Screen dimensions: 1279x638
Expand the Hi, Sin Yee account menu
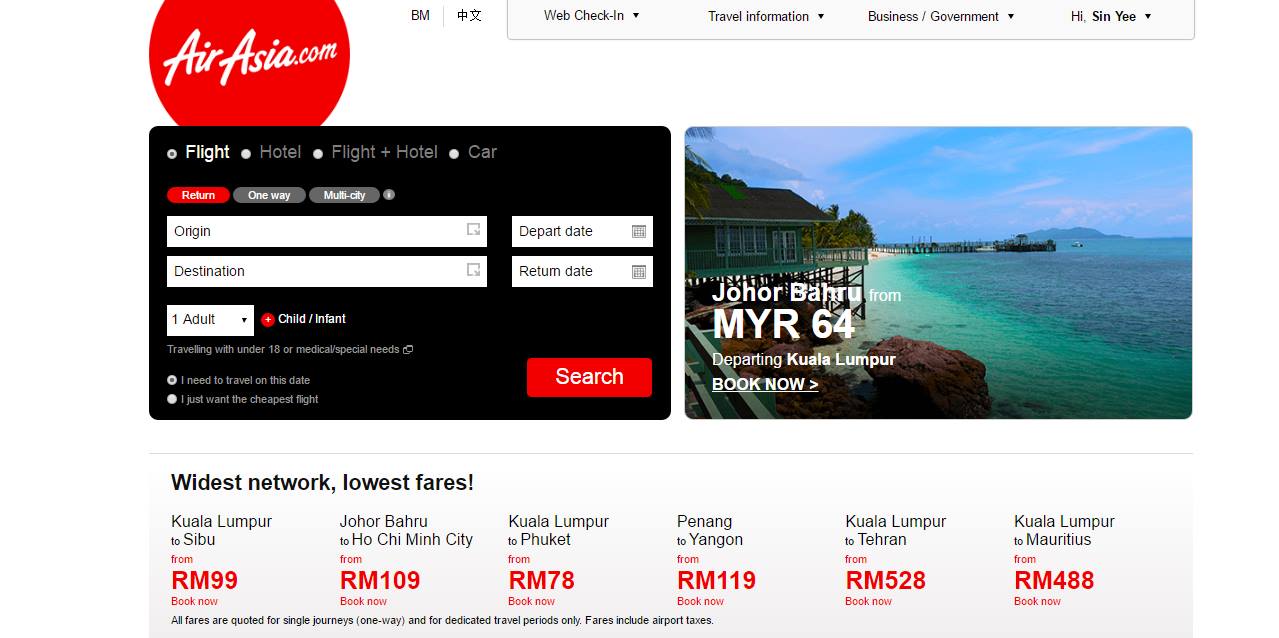point(1111,16)
